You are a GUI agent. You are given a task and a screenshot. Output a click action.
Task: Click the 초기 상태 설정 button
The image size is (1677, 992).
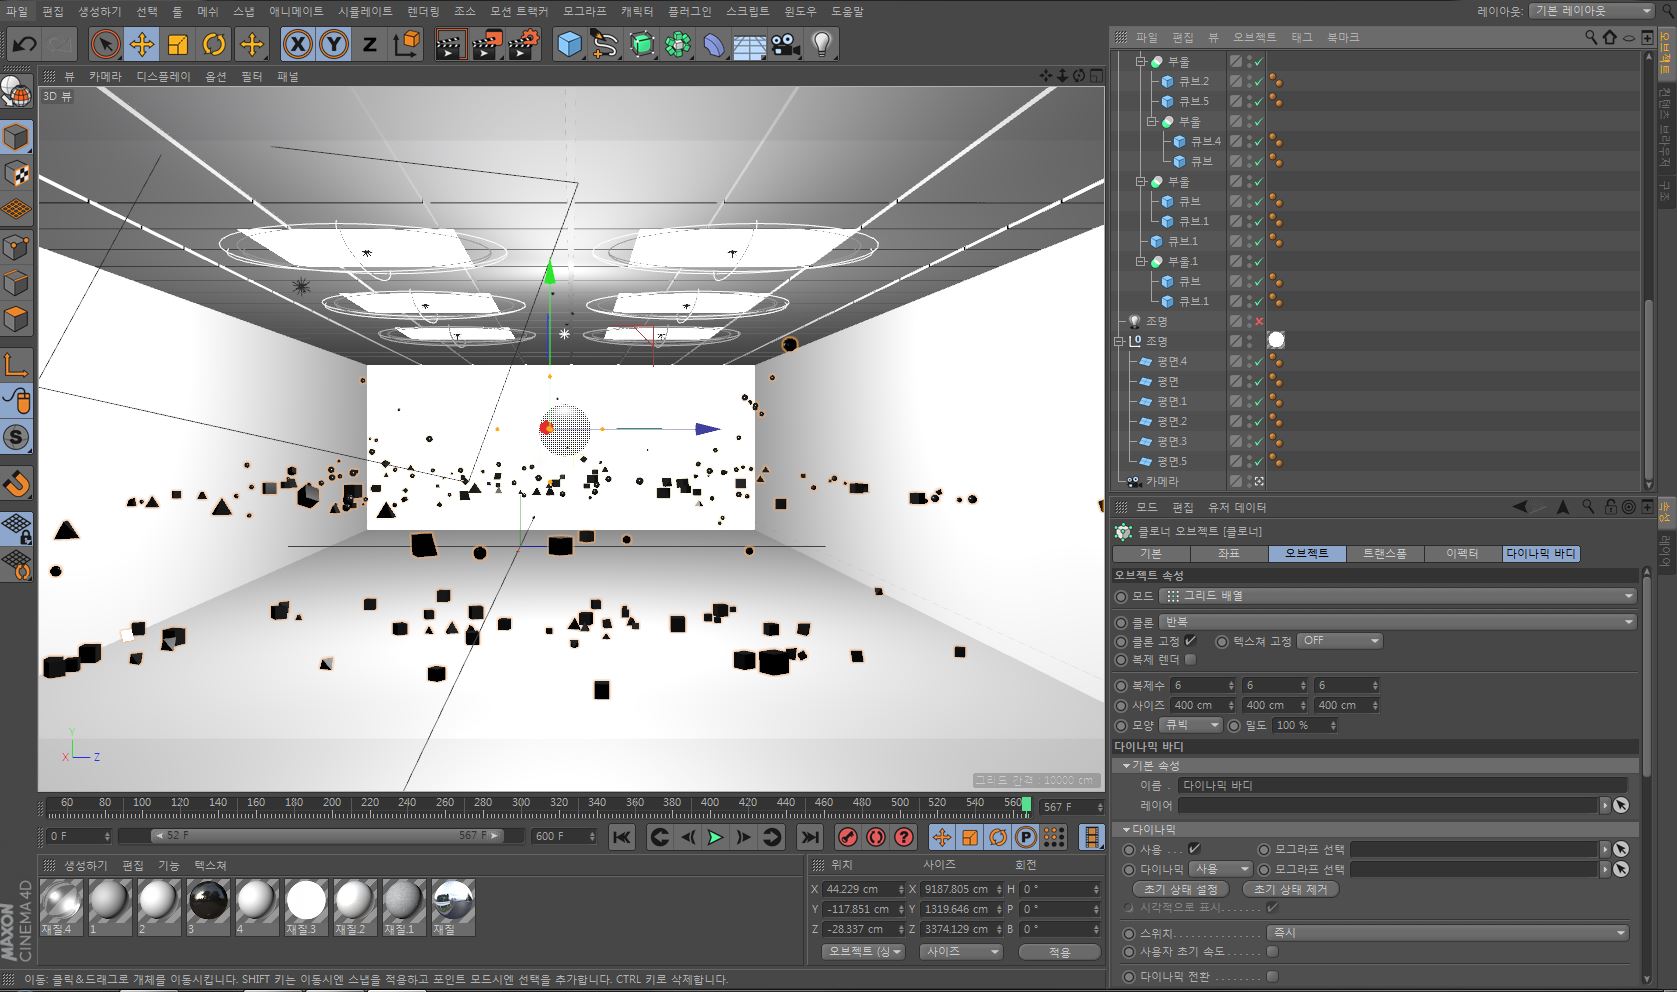point(1181,889)
